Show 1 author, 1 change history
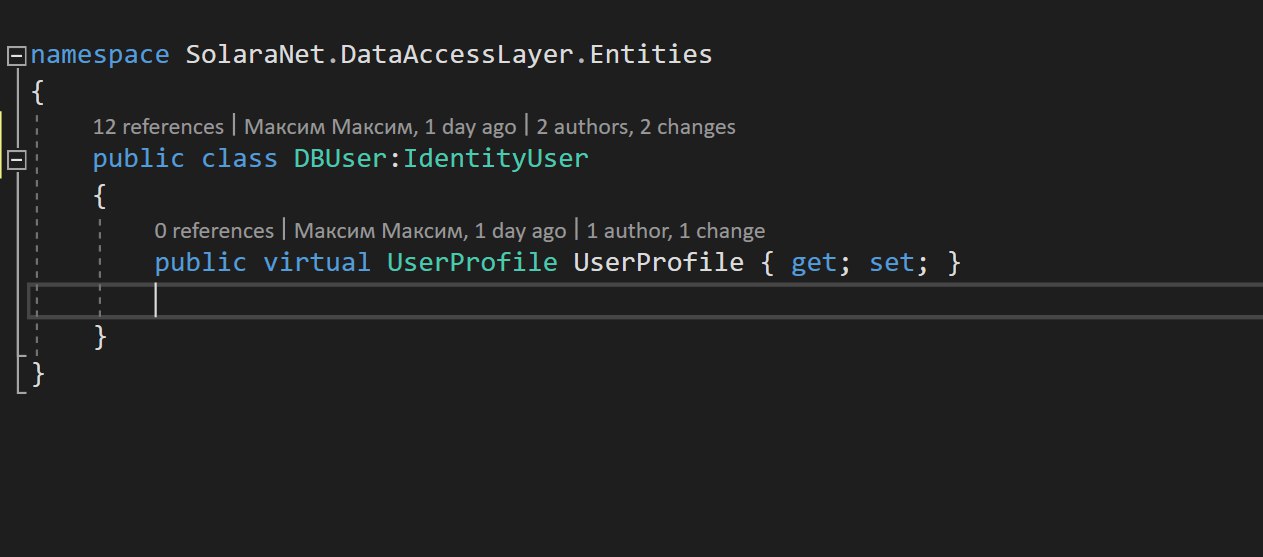This screenshot has width=1263, height=557. [x=676, y=231]
